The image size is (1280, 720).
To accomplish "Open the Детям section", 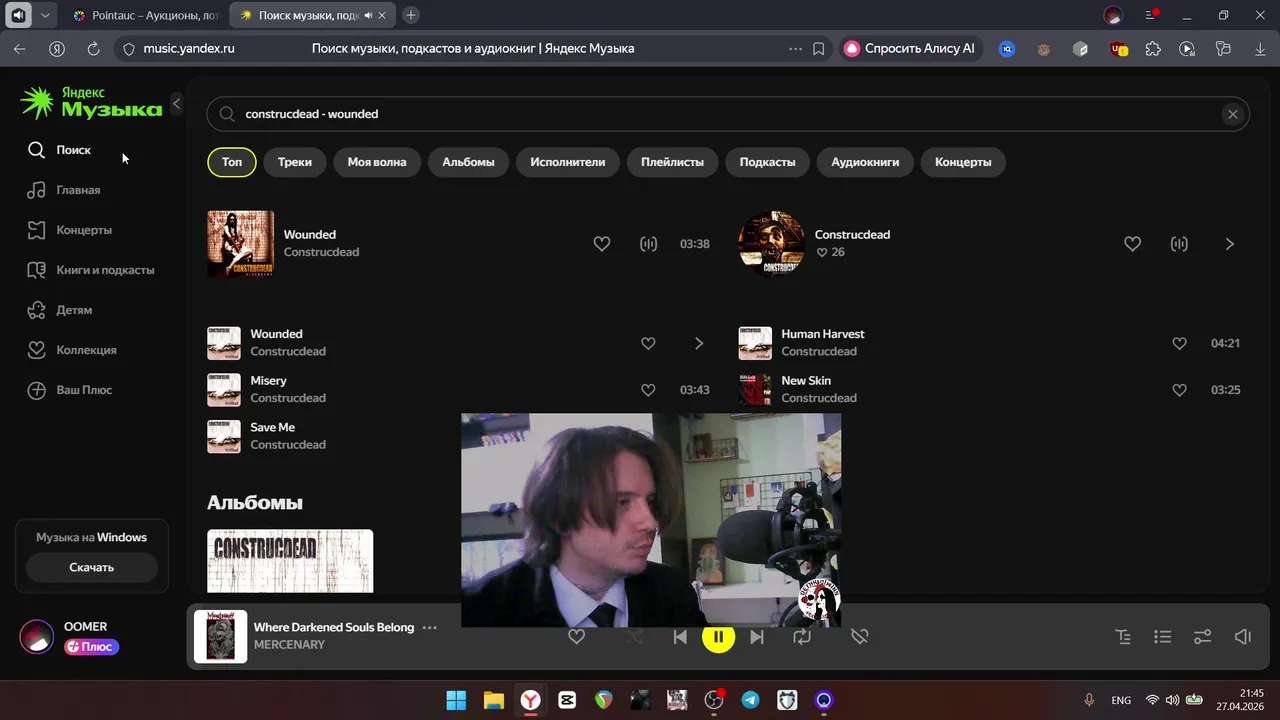I will 60,310.
